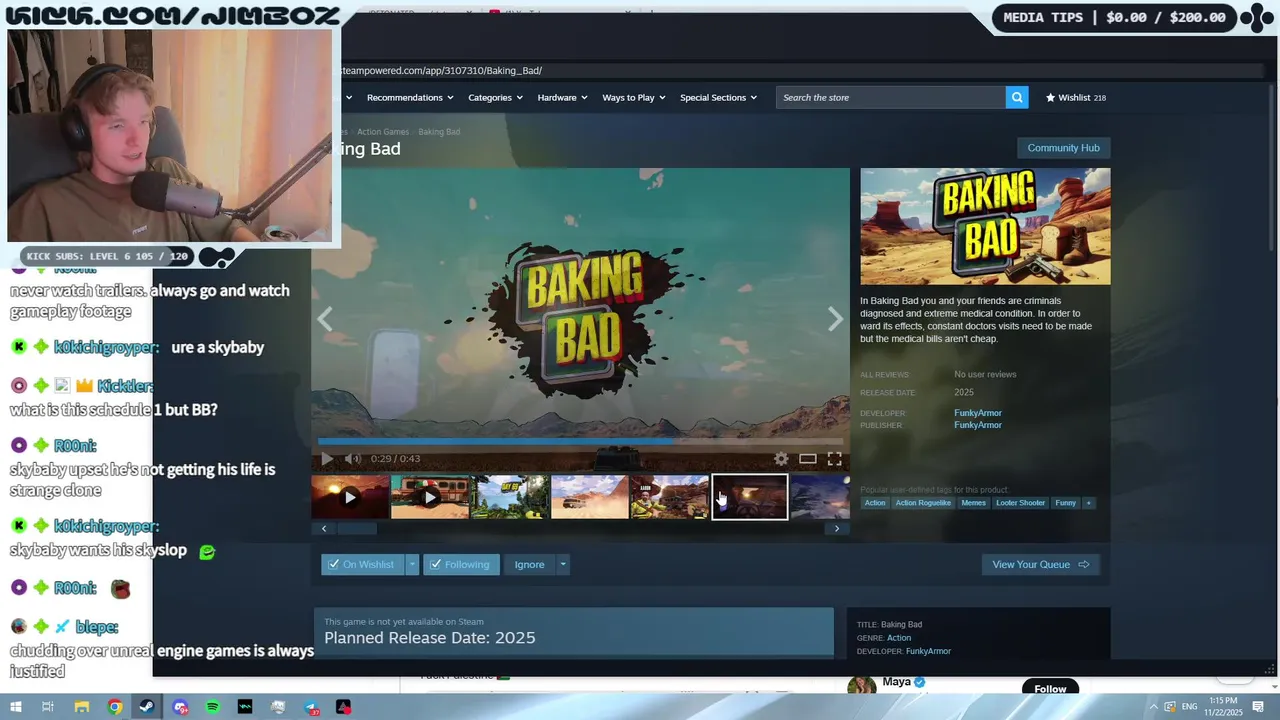The image size is (1280, 720).
Task: Open the Windows notification center icon
Action: (1258, 707)
